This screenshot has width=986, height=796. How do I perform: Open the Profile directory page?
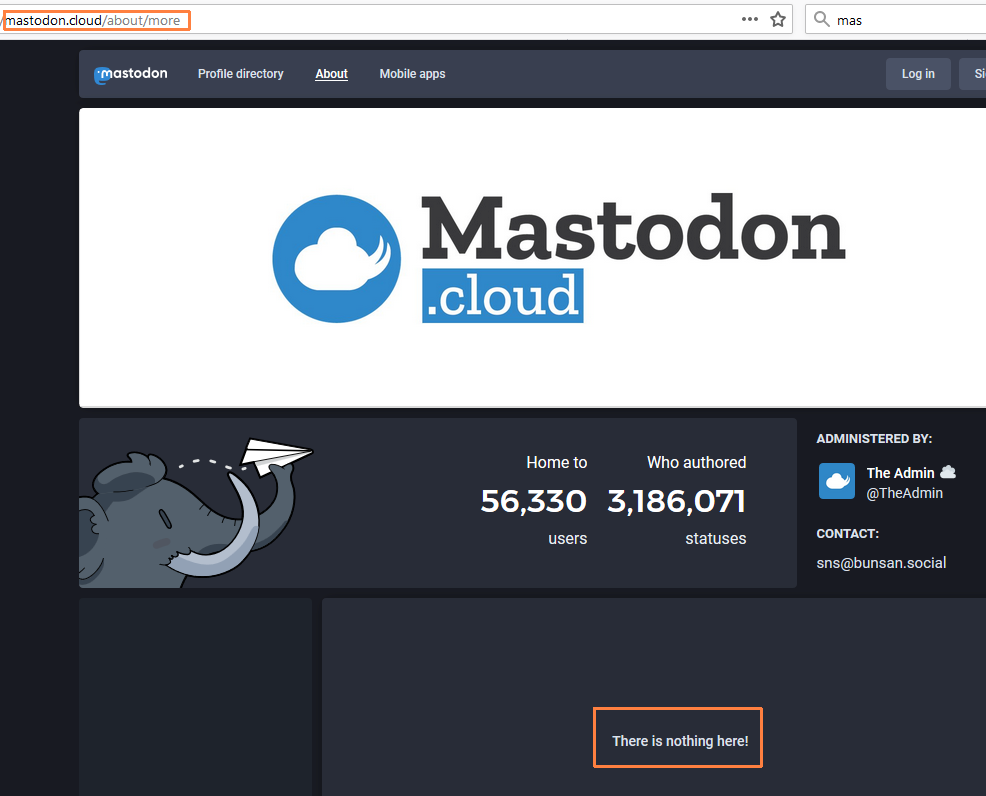240,74
